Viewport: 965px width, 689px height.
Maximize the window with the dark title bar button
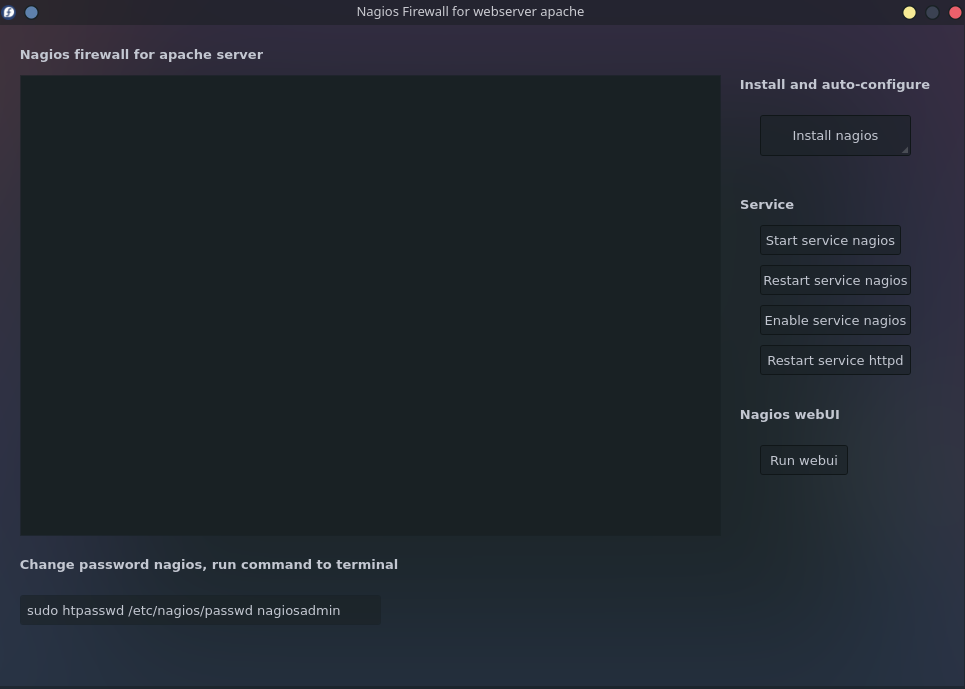[932, 12]
